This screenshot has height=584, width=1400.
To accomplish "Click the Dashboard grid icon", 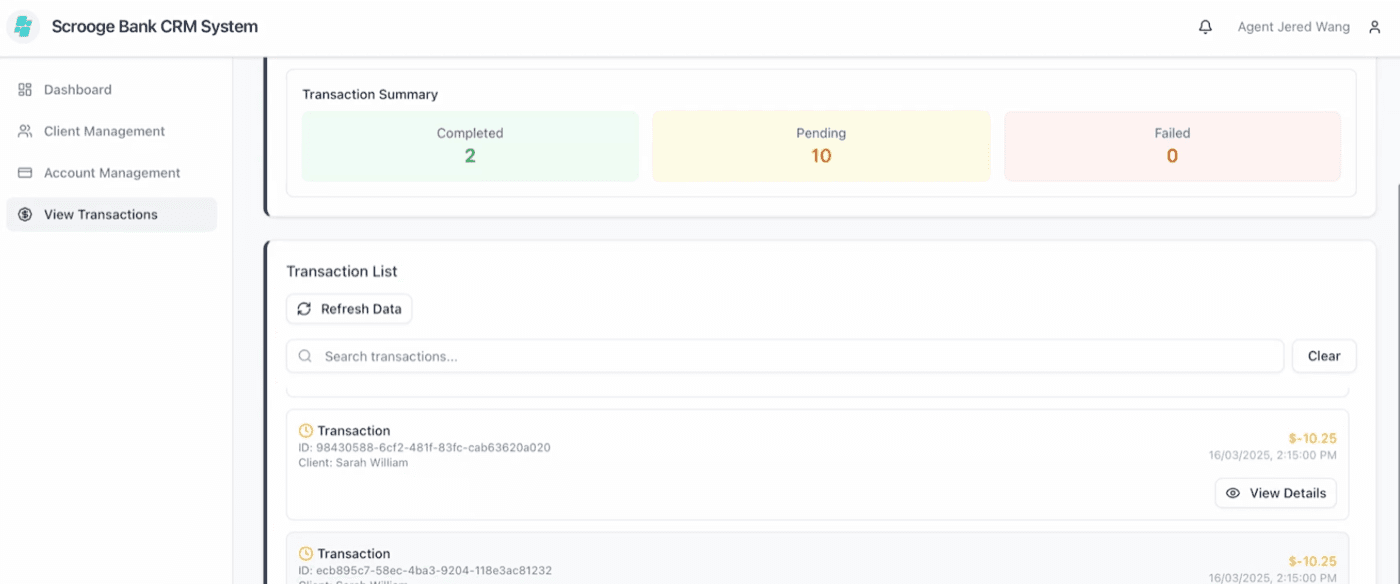I will point(25,90).
